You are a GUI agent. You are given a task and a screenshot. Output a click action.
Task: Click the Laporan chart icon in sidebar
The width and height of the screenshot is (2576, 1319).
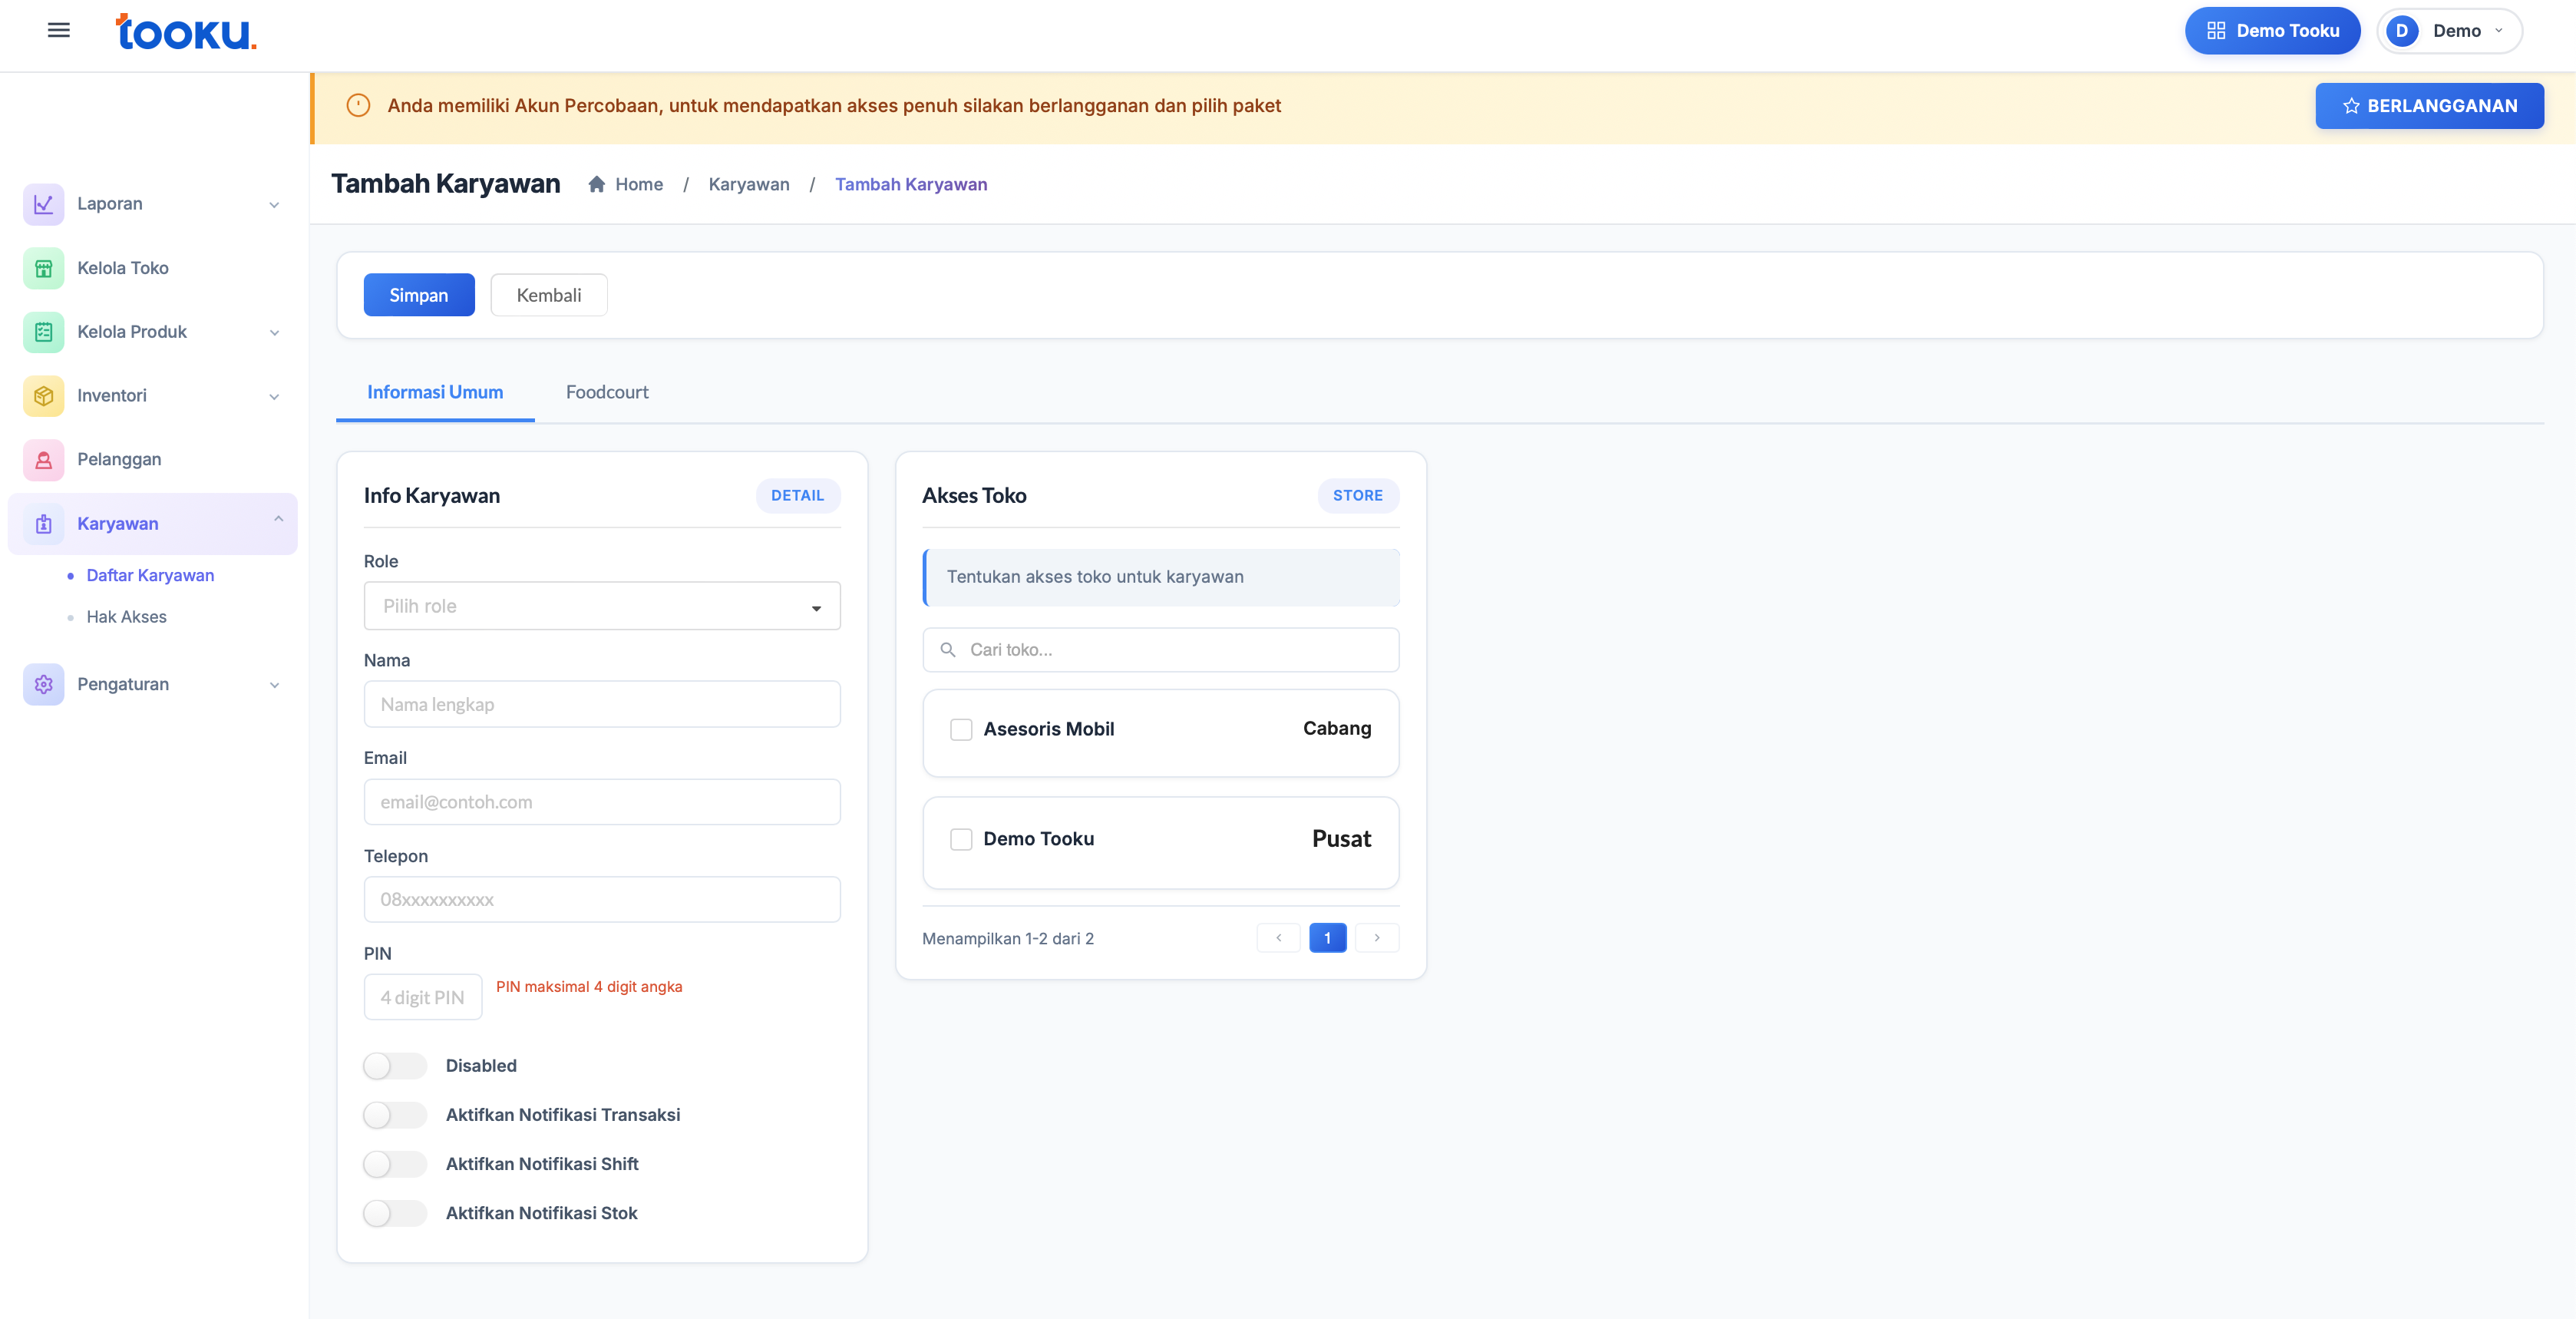tap(43, 204)
